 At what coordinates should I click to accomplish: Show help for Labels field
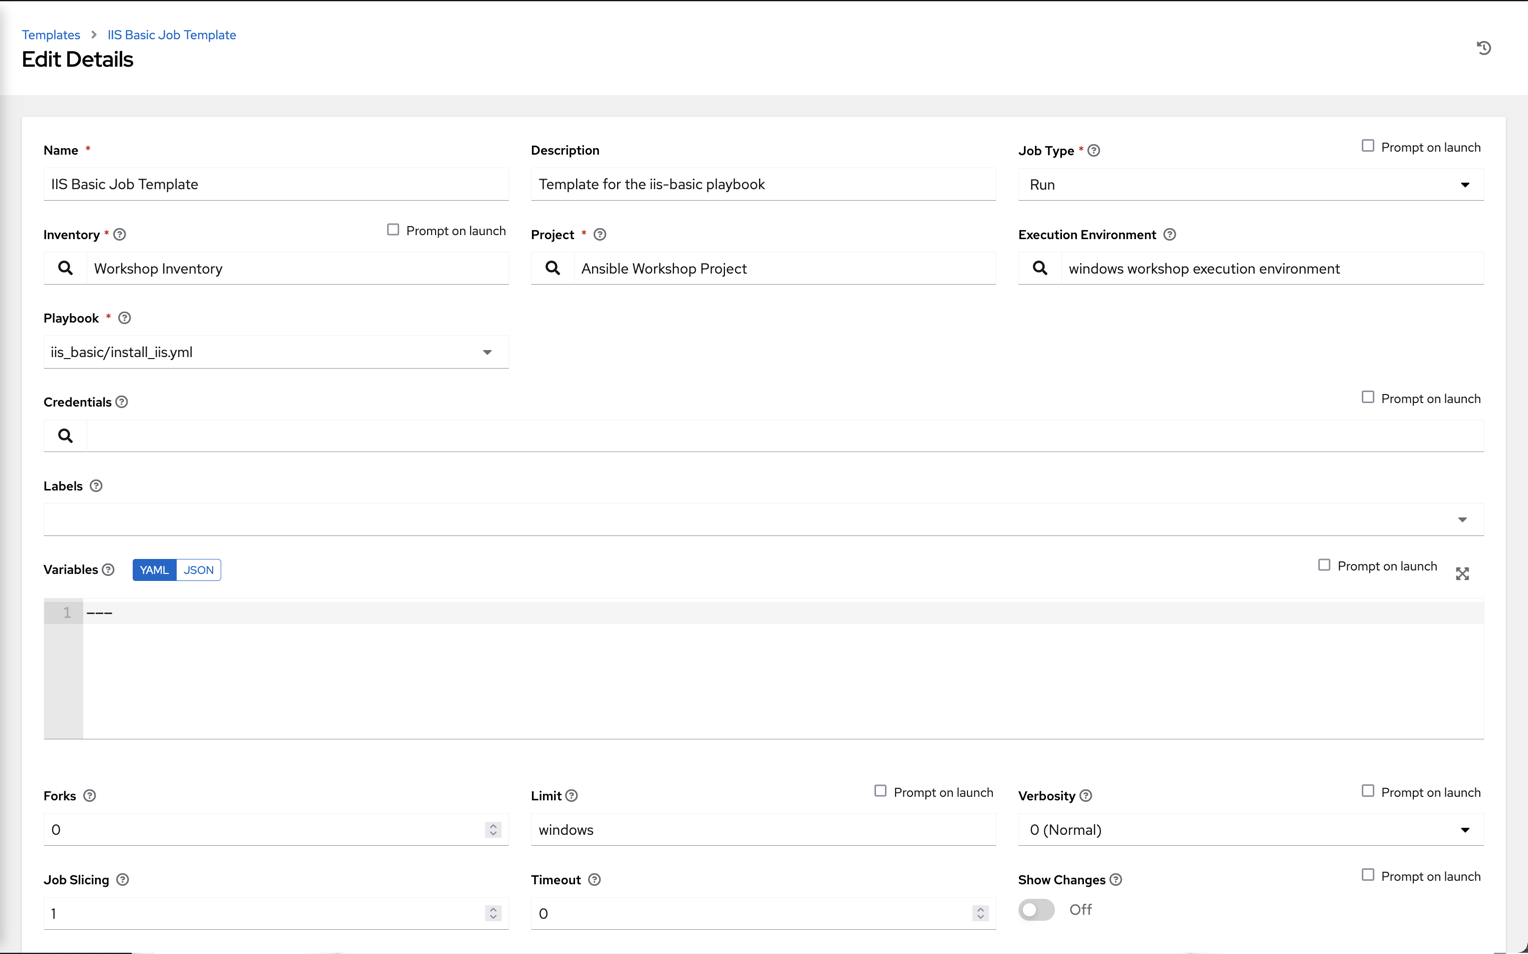coord(96,486)
